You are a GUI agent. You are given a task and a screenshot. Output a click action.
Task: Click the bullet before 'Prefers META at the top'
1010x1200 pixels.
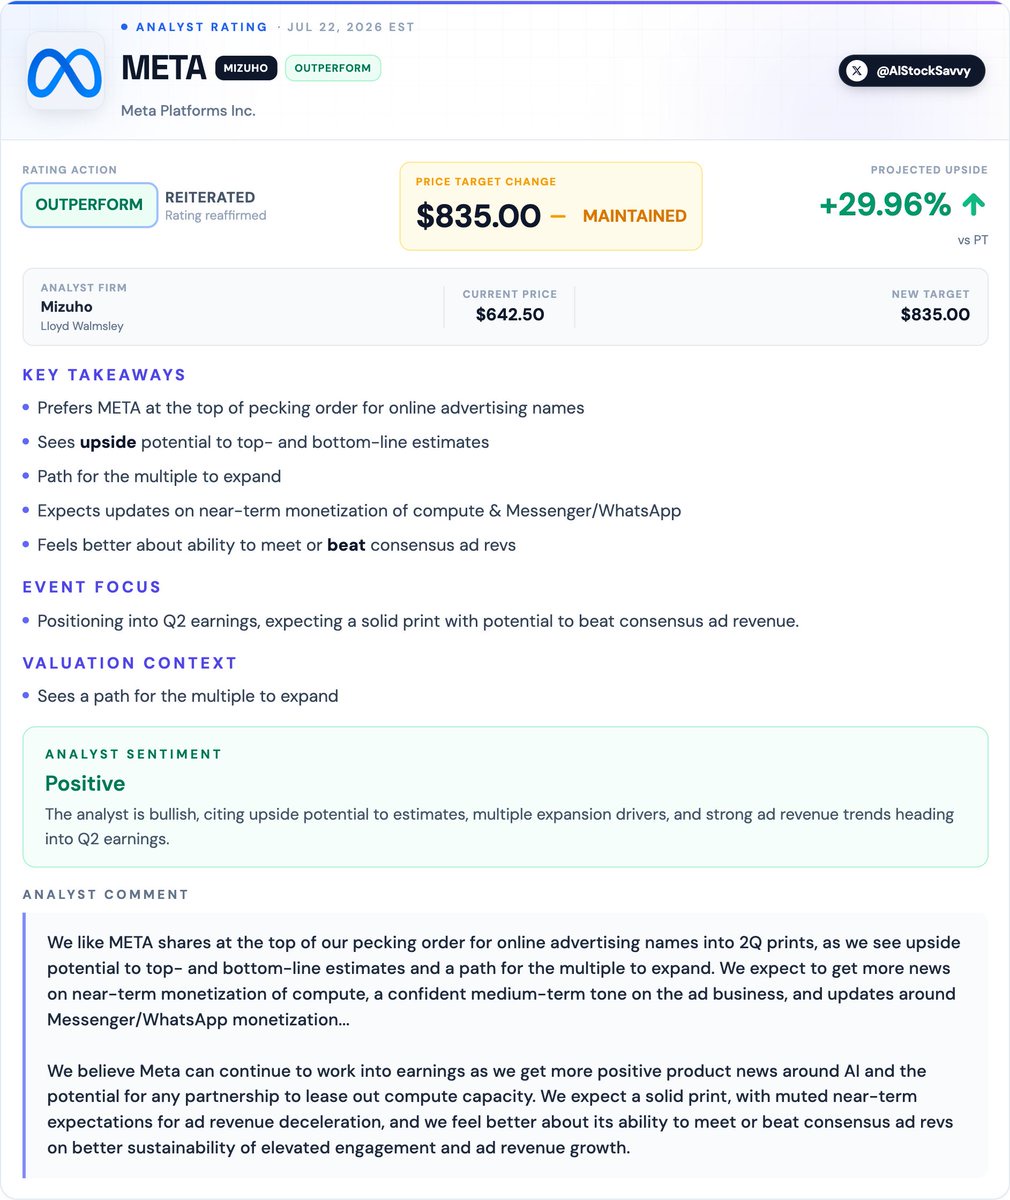26,408
